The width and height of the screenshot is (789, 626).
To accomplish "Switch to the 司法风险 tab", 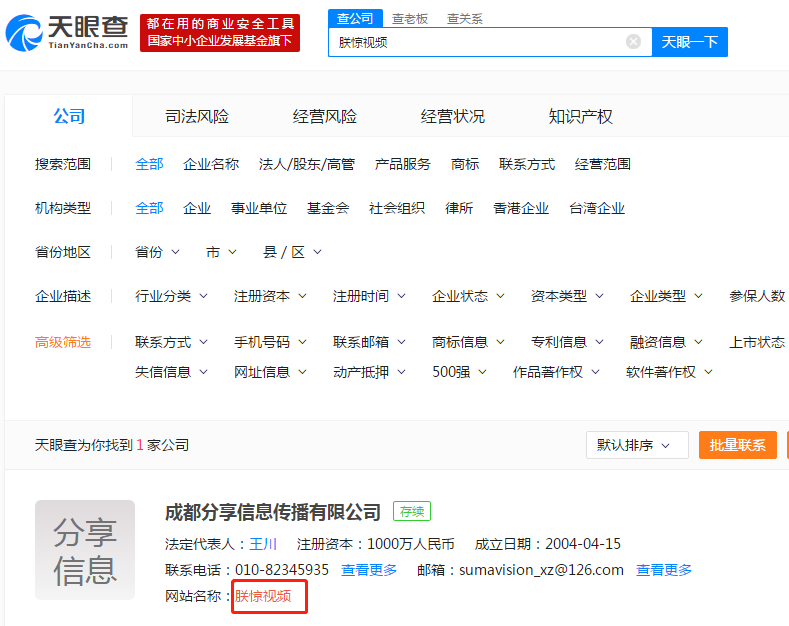I will point(197,117).
